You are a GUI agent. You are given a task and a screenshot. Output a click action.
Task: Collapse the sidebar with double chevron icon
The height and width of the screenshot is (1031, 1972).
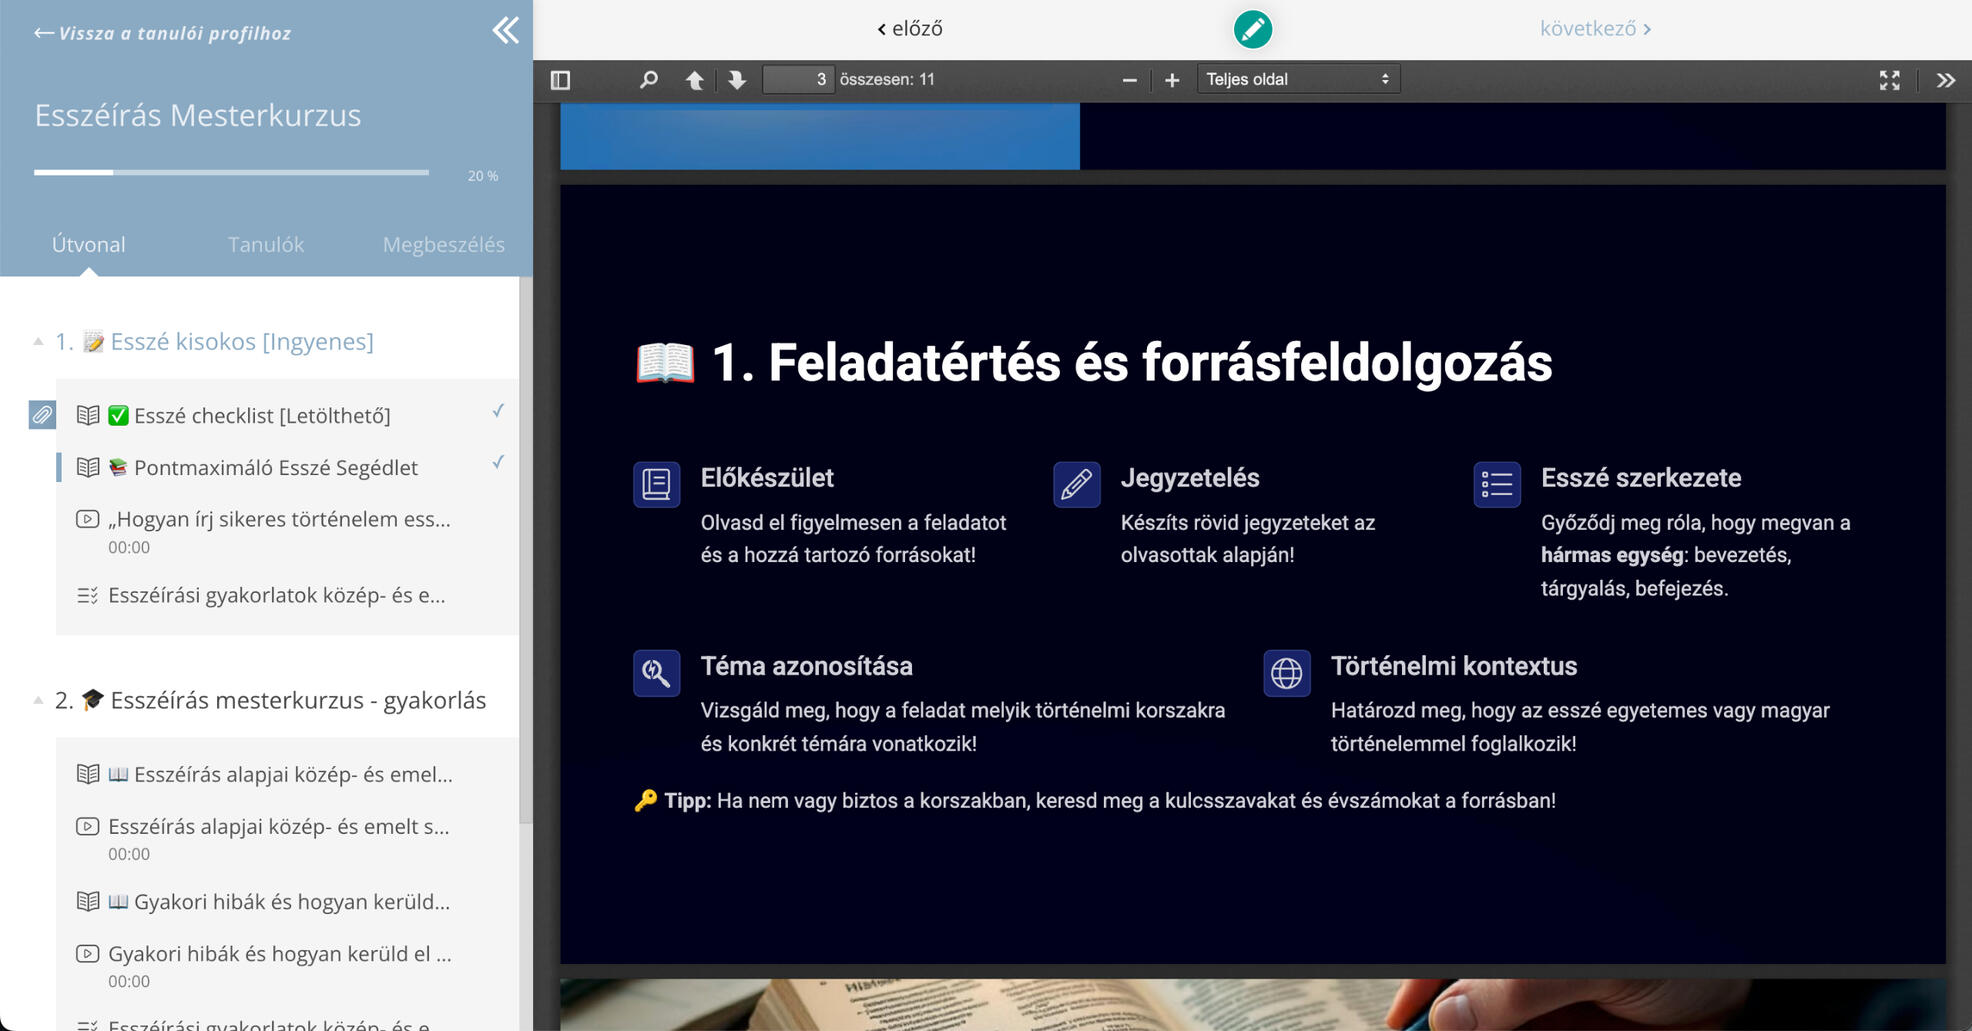[x=505, y=31]
